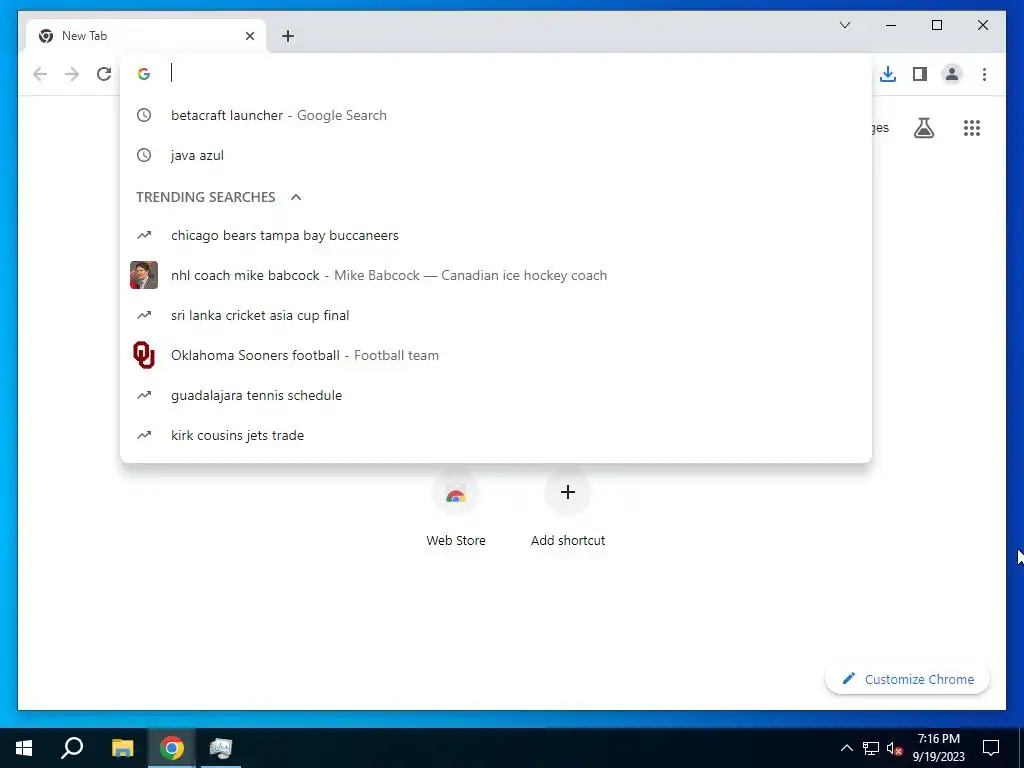Open a new tab with plus button

click(287, 36)
